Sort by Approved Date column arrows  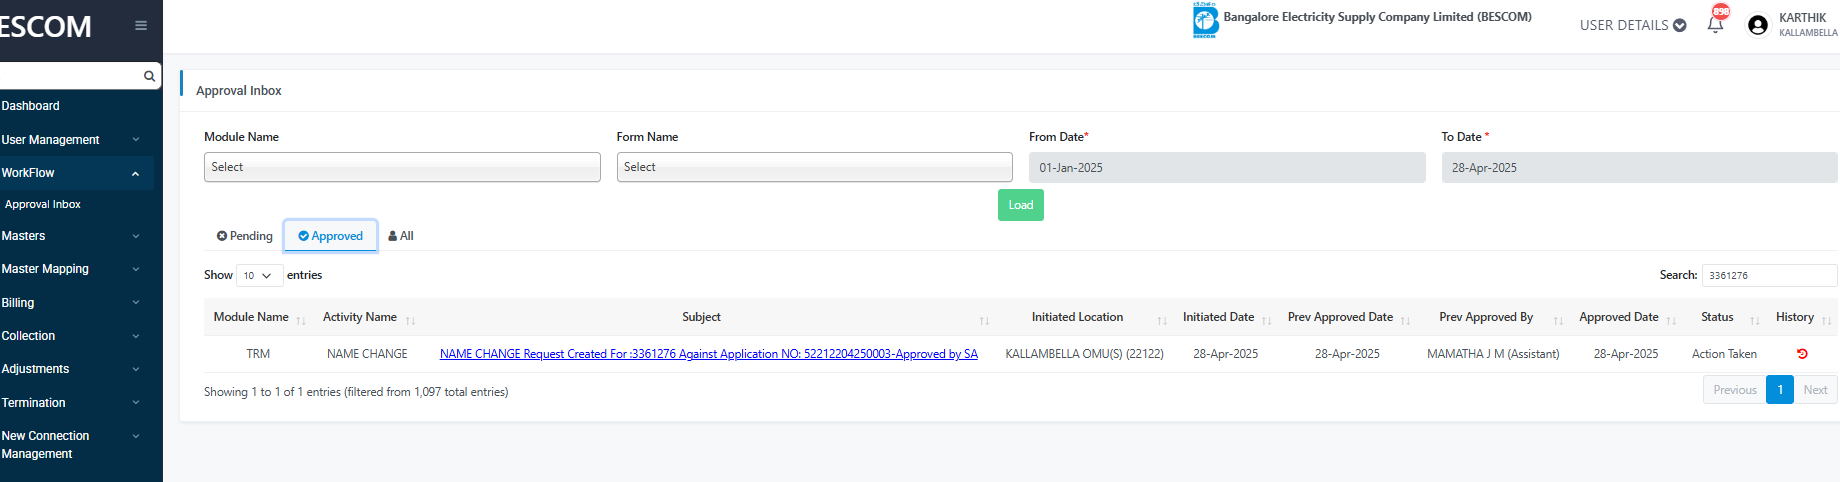pos(1671,320)
